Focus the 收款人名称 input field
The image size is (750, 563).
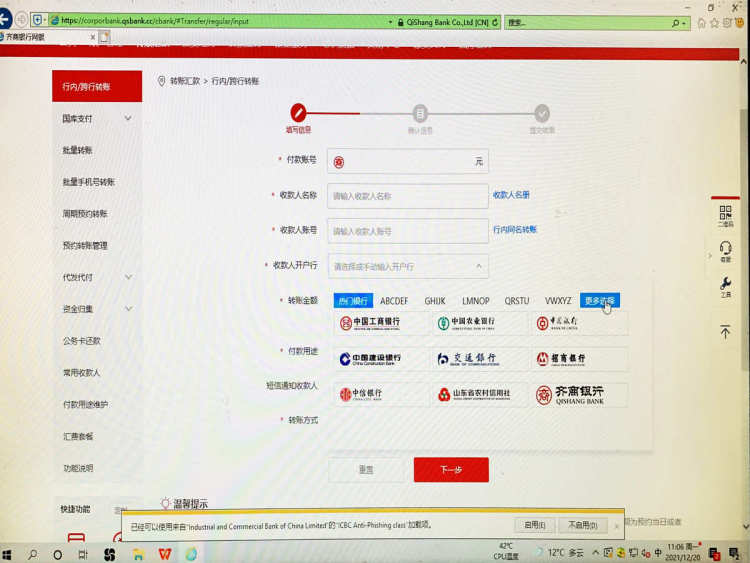pyautogui.click(x=408, y=196)
